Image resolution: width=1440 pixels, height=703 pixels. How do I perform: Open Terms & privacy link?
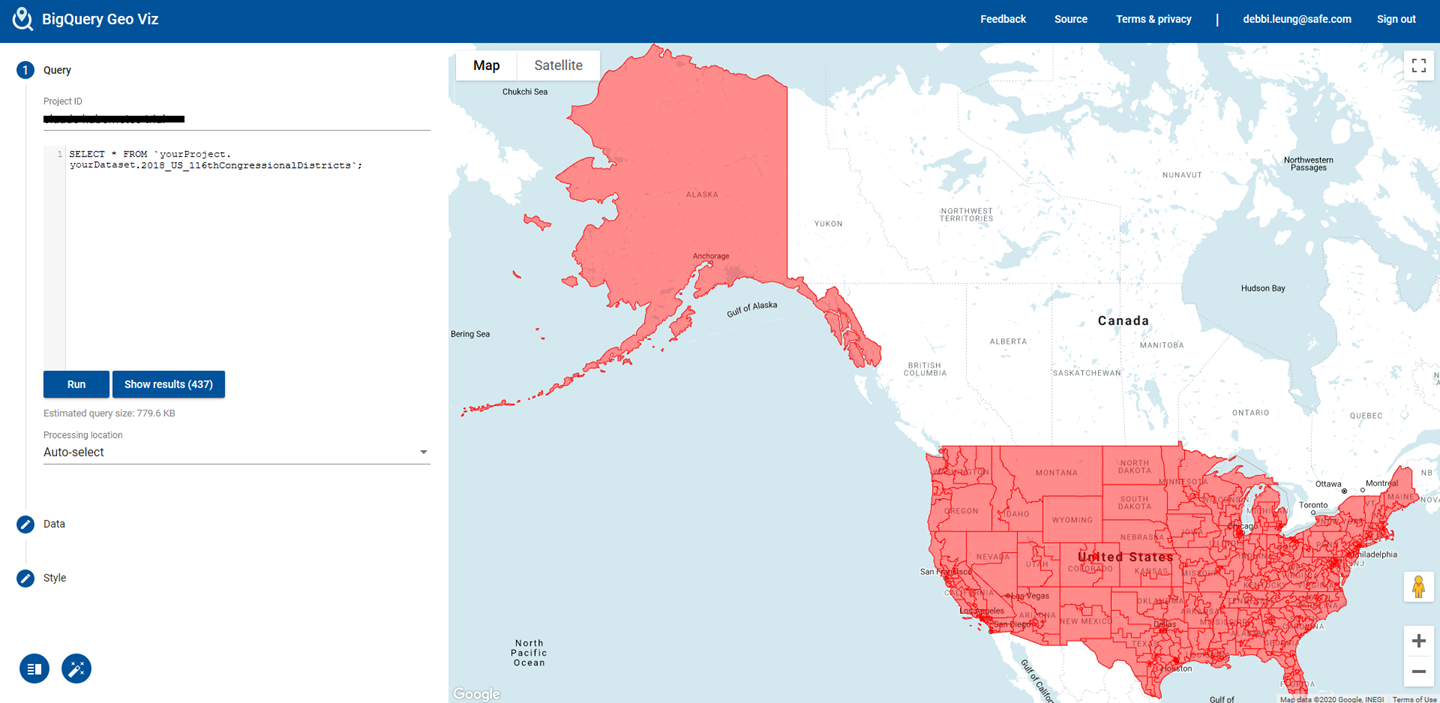tap(1154, 19)
